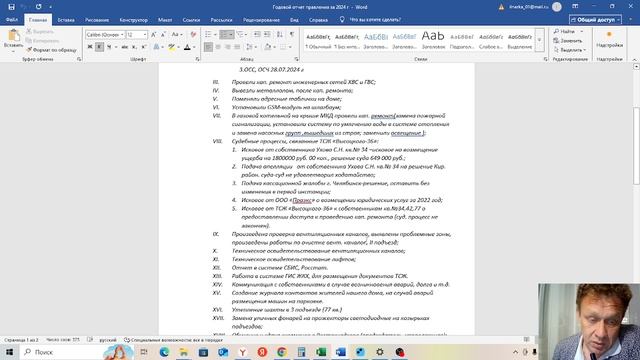Switch to the References (Ссылки) tab
640x360 pixels.
pos(191,20)
